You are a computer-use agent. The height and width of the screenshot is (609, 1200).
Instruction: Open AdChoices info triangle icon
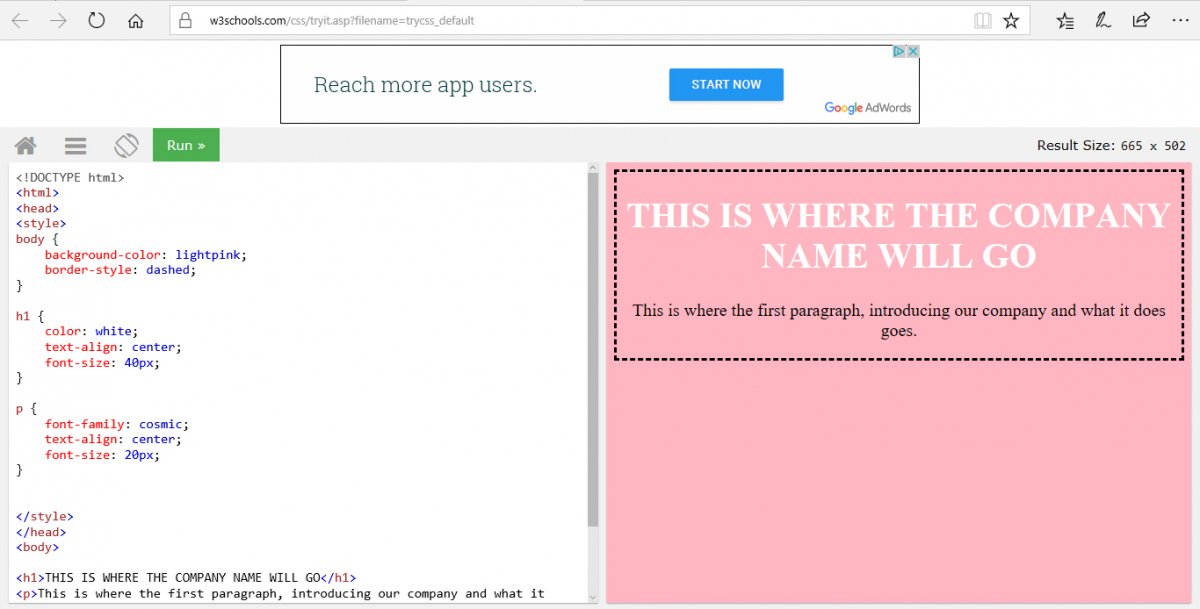[899, 51]
